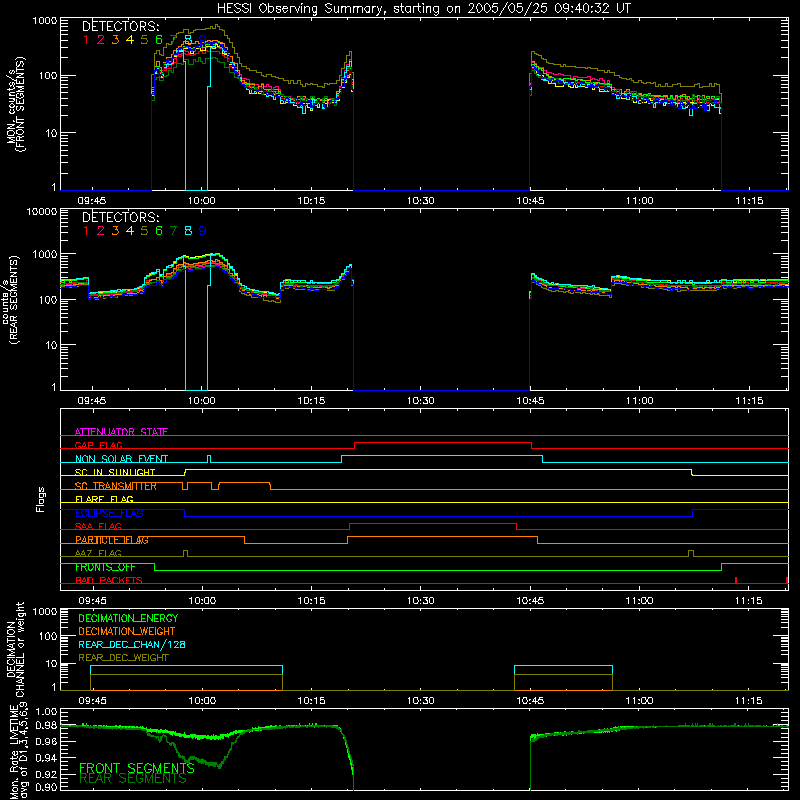Select the GAP_FLAG label
Image resolution: width=800 pixels, height=800 pixels.
click(x=98, y=445)
